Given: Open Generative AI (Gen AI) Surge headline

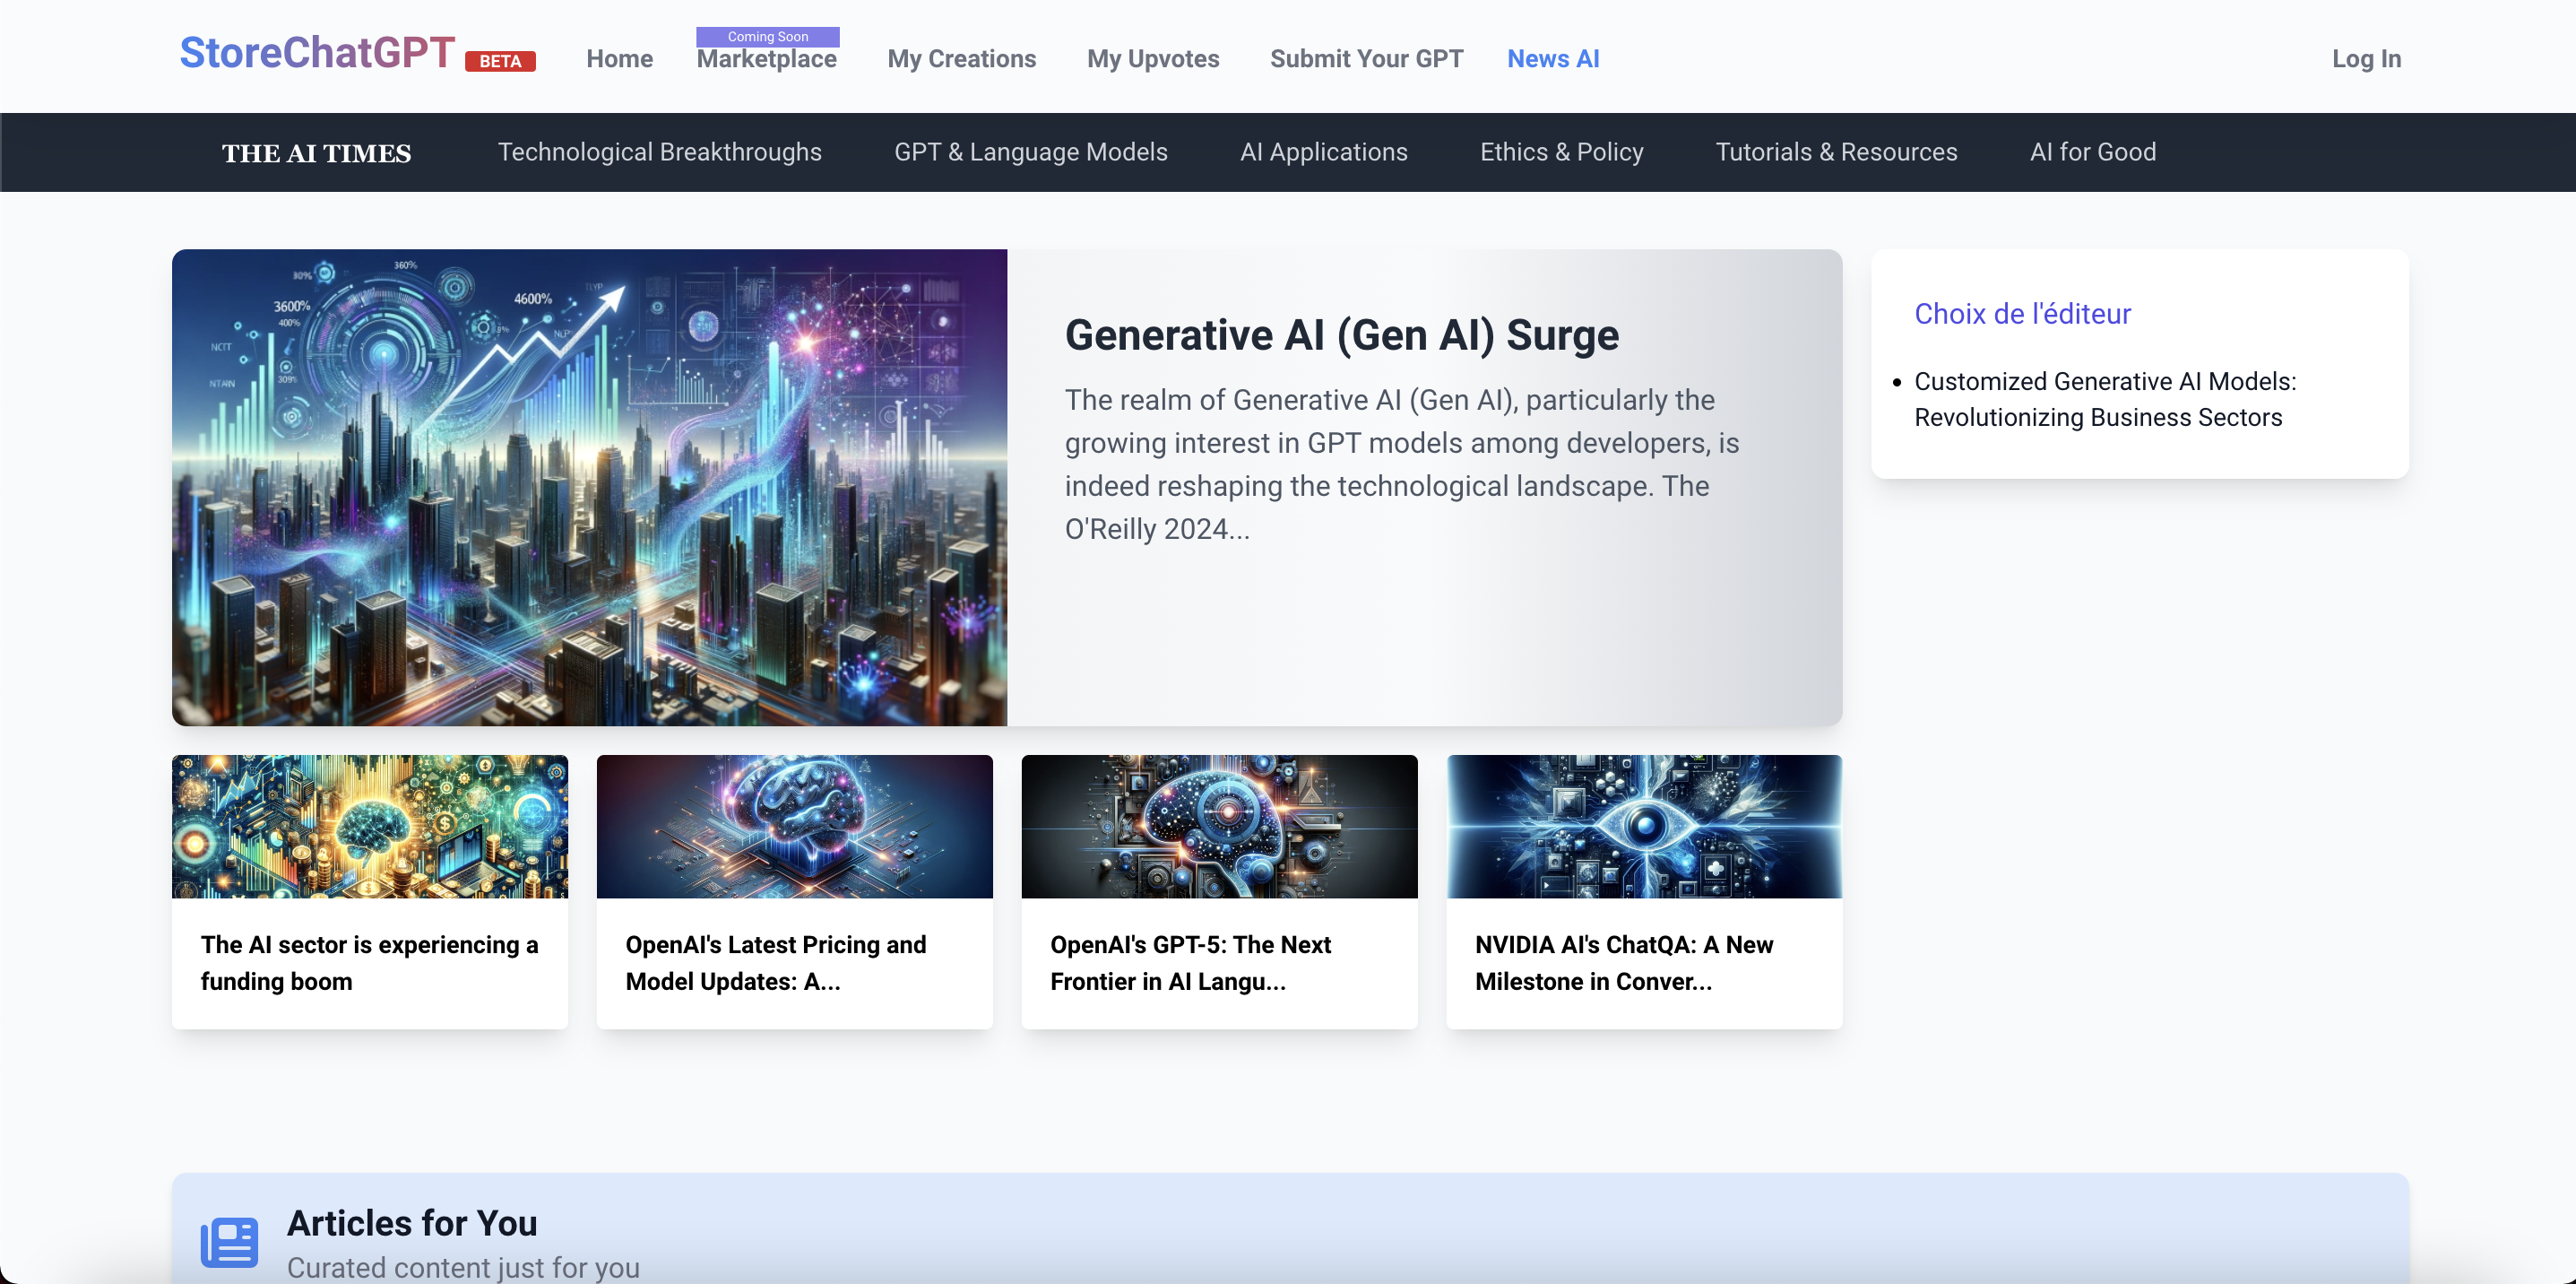Looking at the screenshot, I should coord(1340,335).
